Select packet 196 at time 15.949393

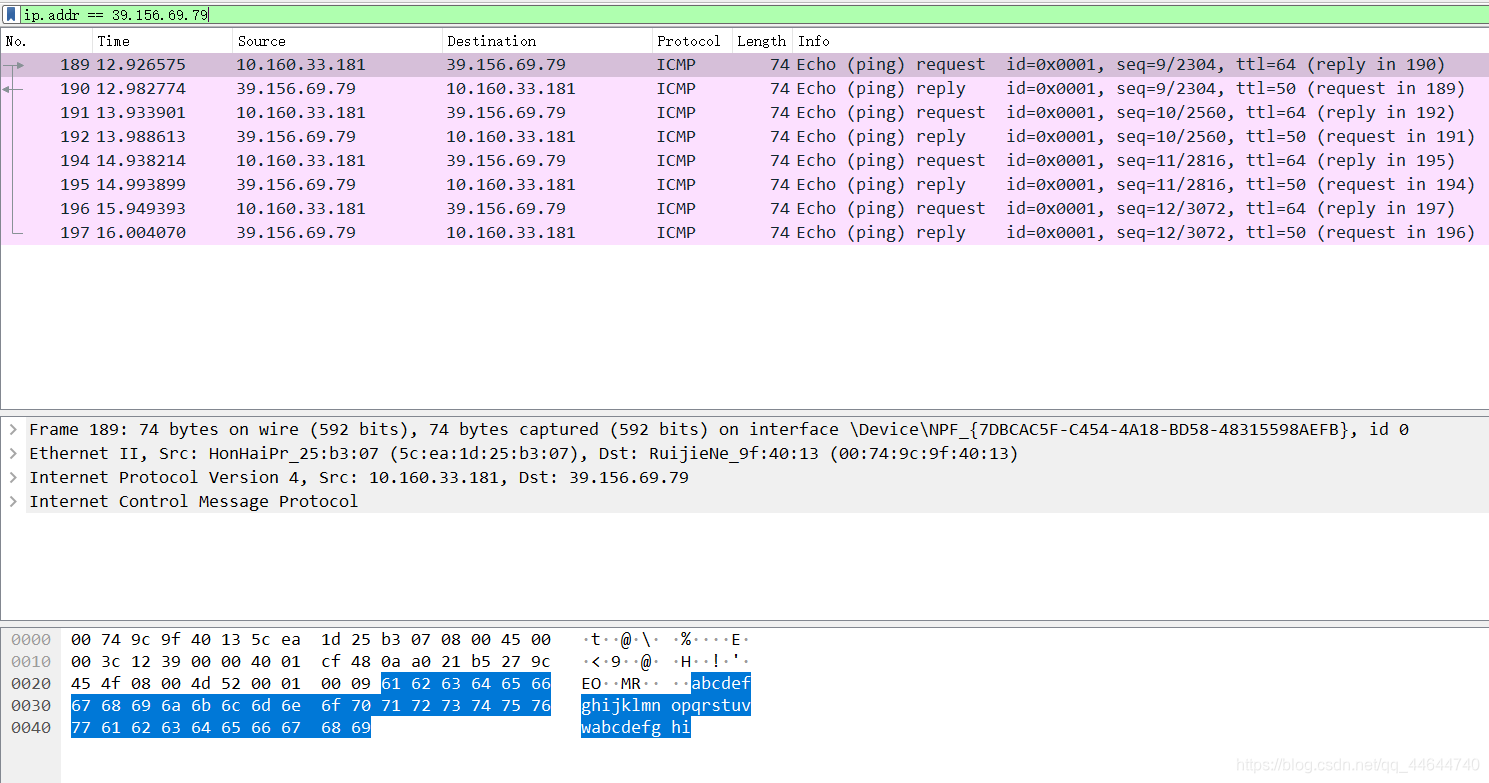[744, 209]
